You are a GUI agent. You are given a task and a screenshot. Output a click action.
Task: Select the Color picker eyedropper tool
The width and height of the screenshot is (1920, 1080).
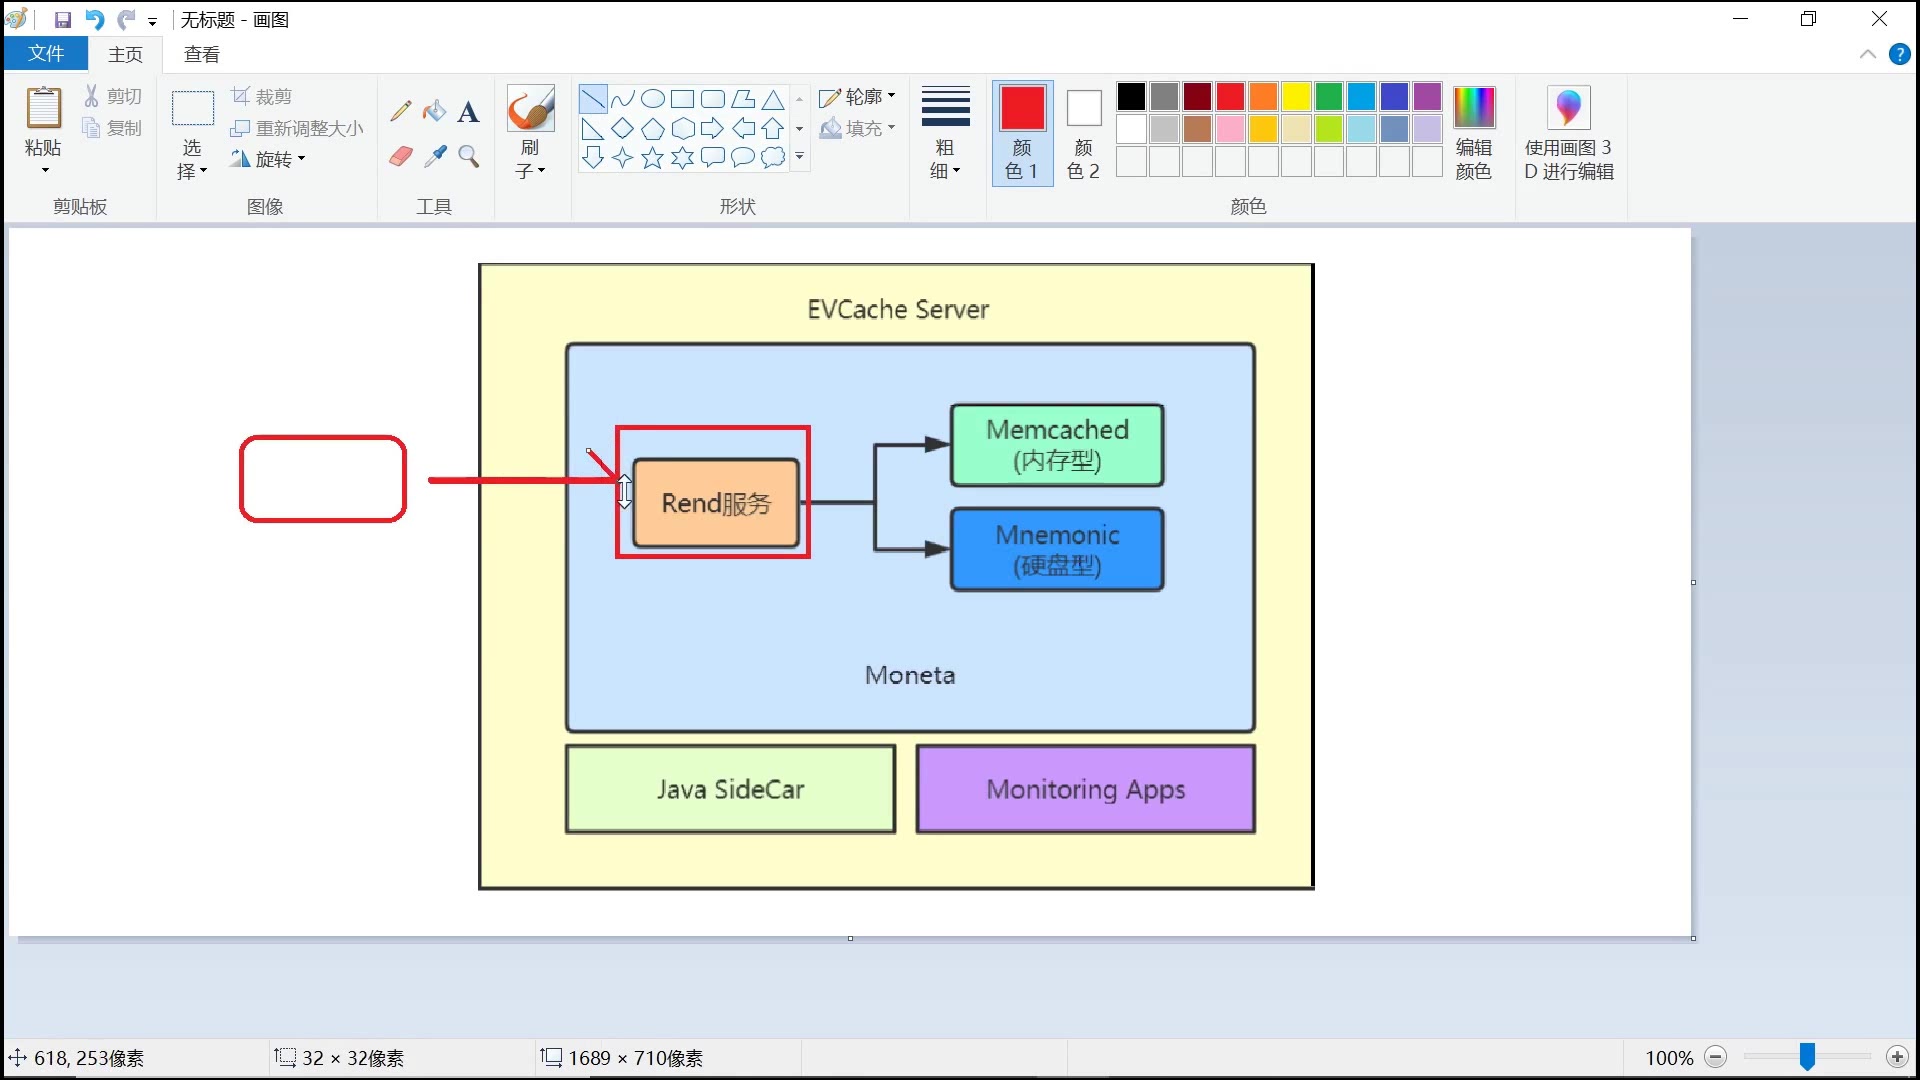point(434,156)
